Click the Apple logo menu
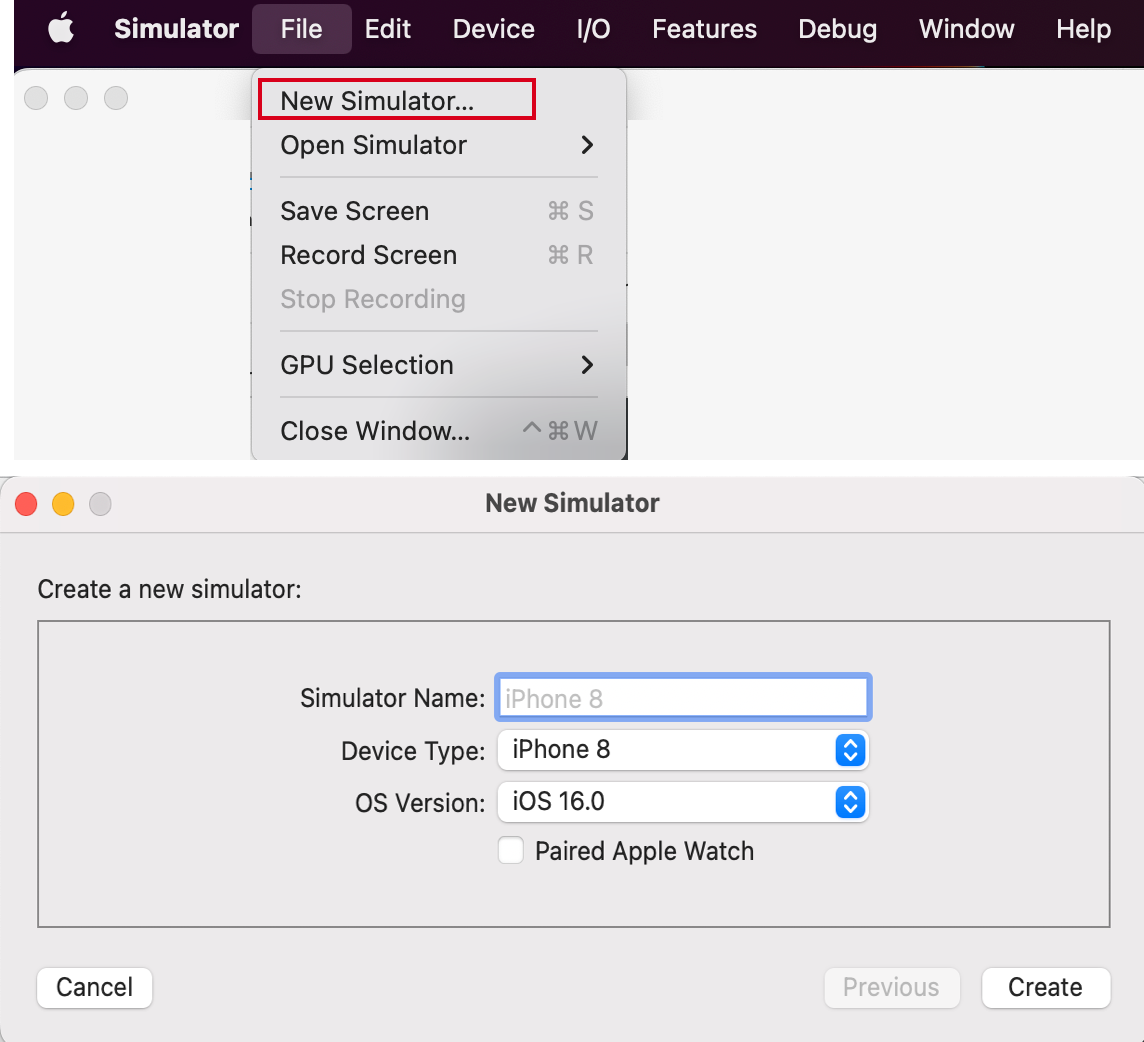1144x1042 pixels. (61, 29)
